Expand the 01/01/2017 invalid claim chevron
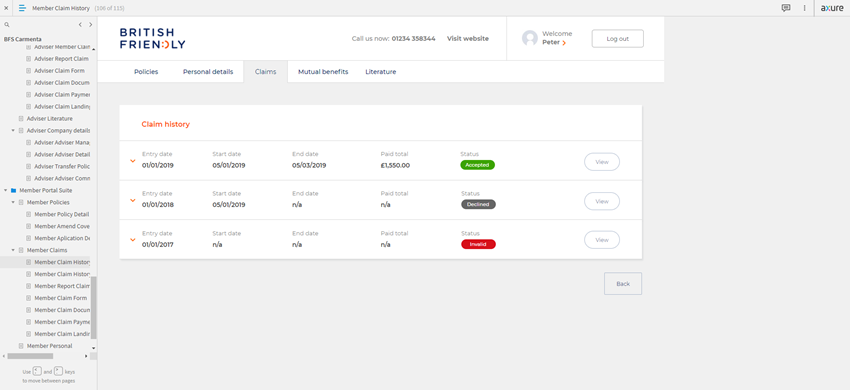Screen dimensions: 850x390 132,239
